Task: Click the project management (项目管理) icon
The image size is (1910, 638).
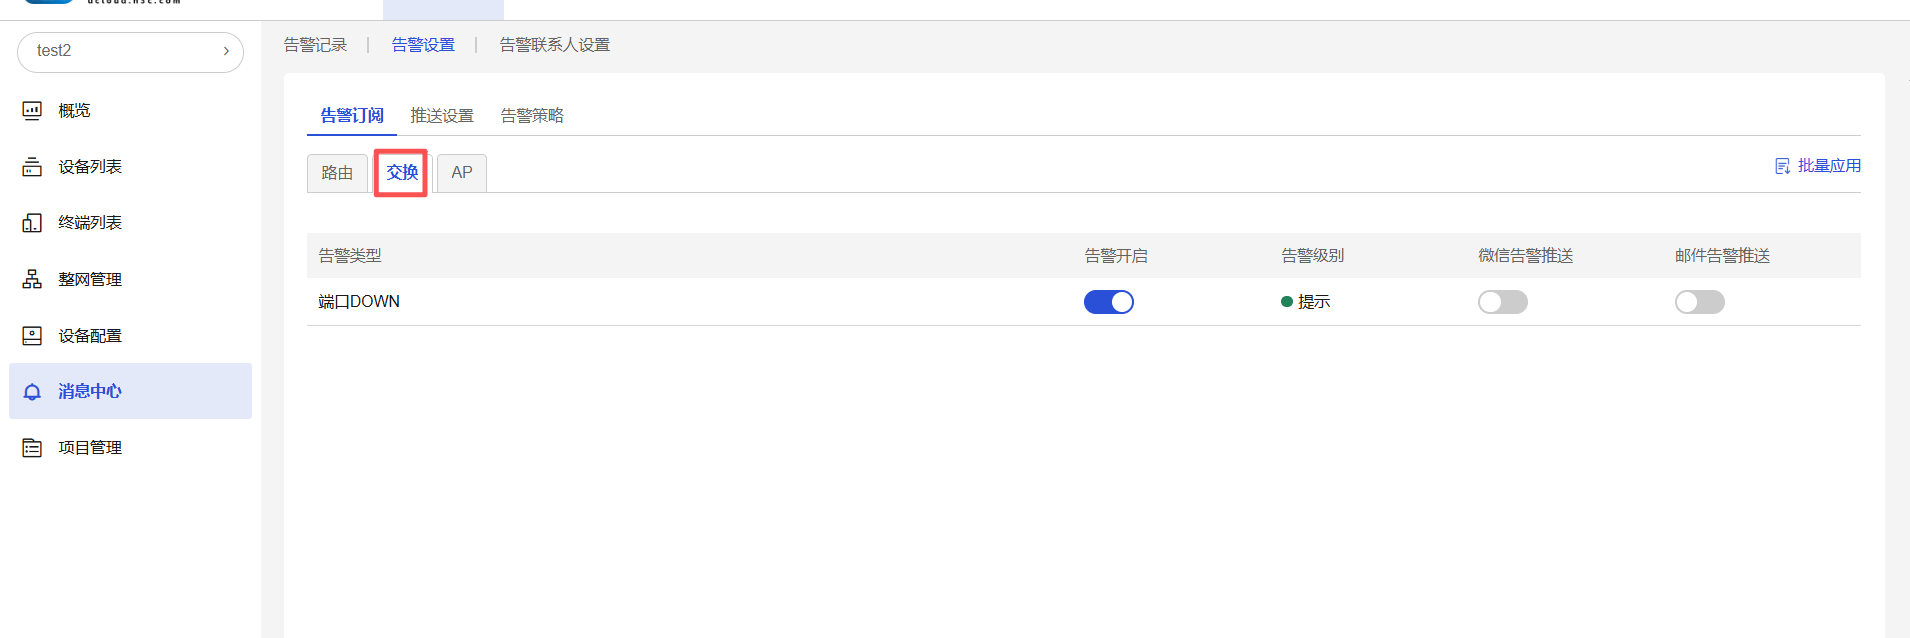Action: [32, 448]
